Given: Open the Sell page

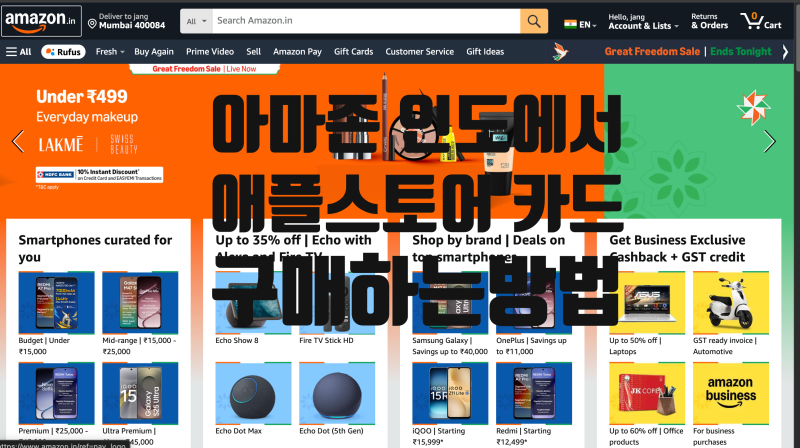Looking at the screenshot, I should (x=253, y=52).
